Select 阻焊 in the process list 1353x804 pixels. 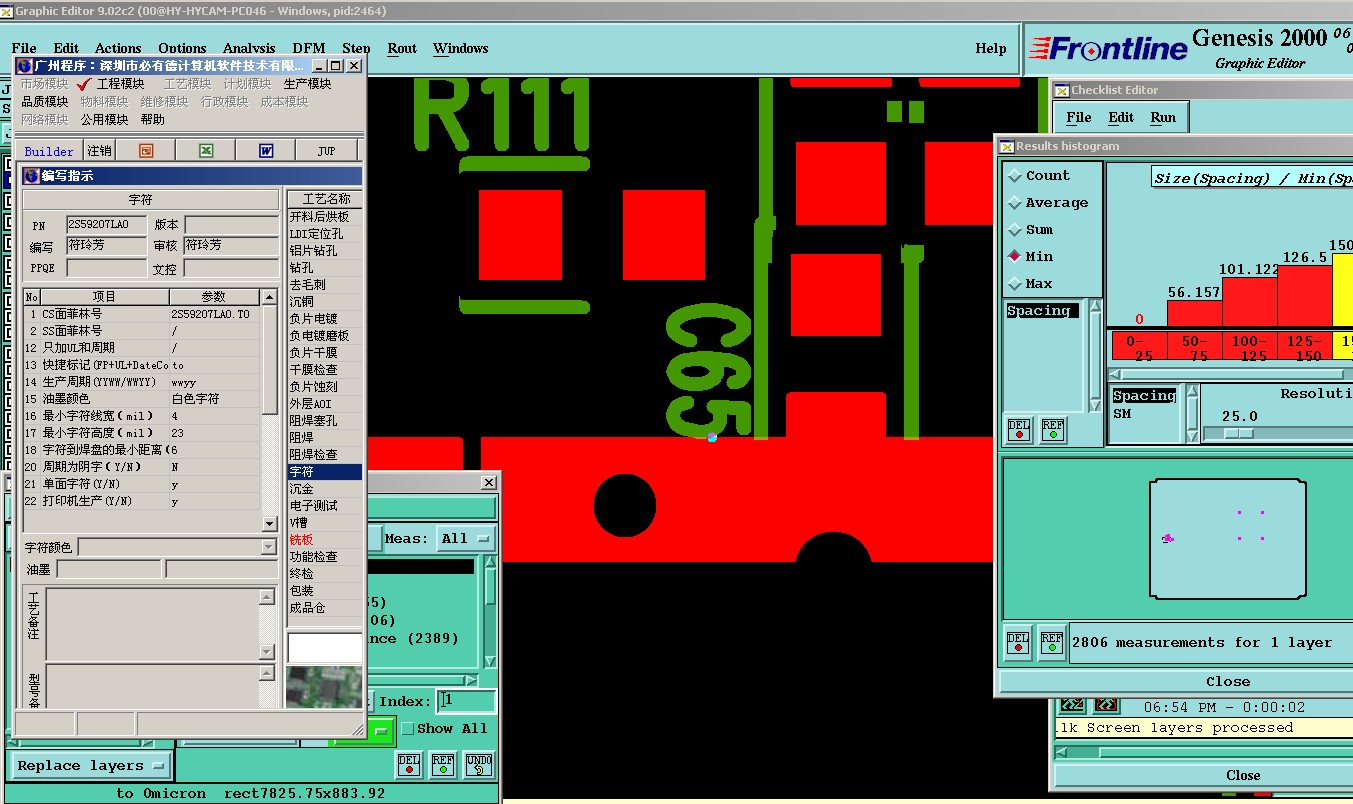(x=325, y=437)
